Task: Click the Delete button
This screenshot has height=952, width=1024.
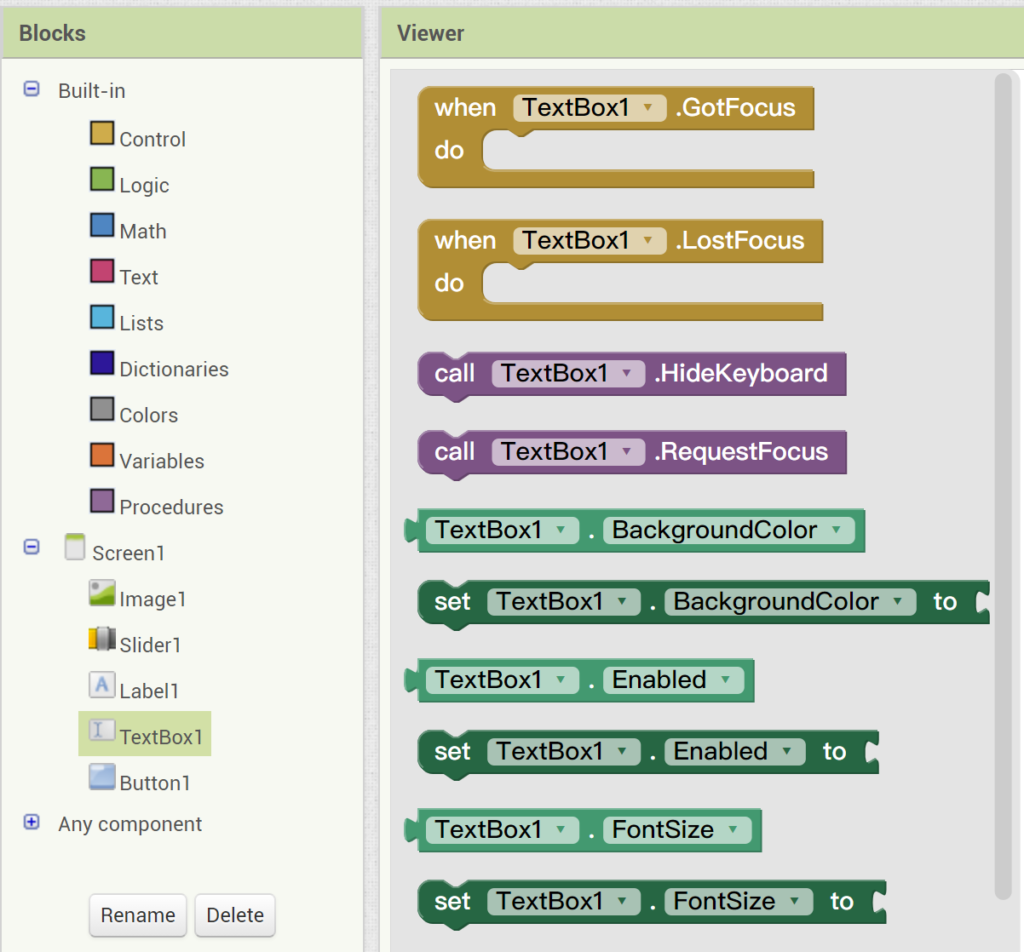Action: 235,915
